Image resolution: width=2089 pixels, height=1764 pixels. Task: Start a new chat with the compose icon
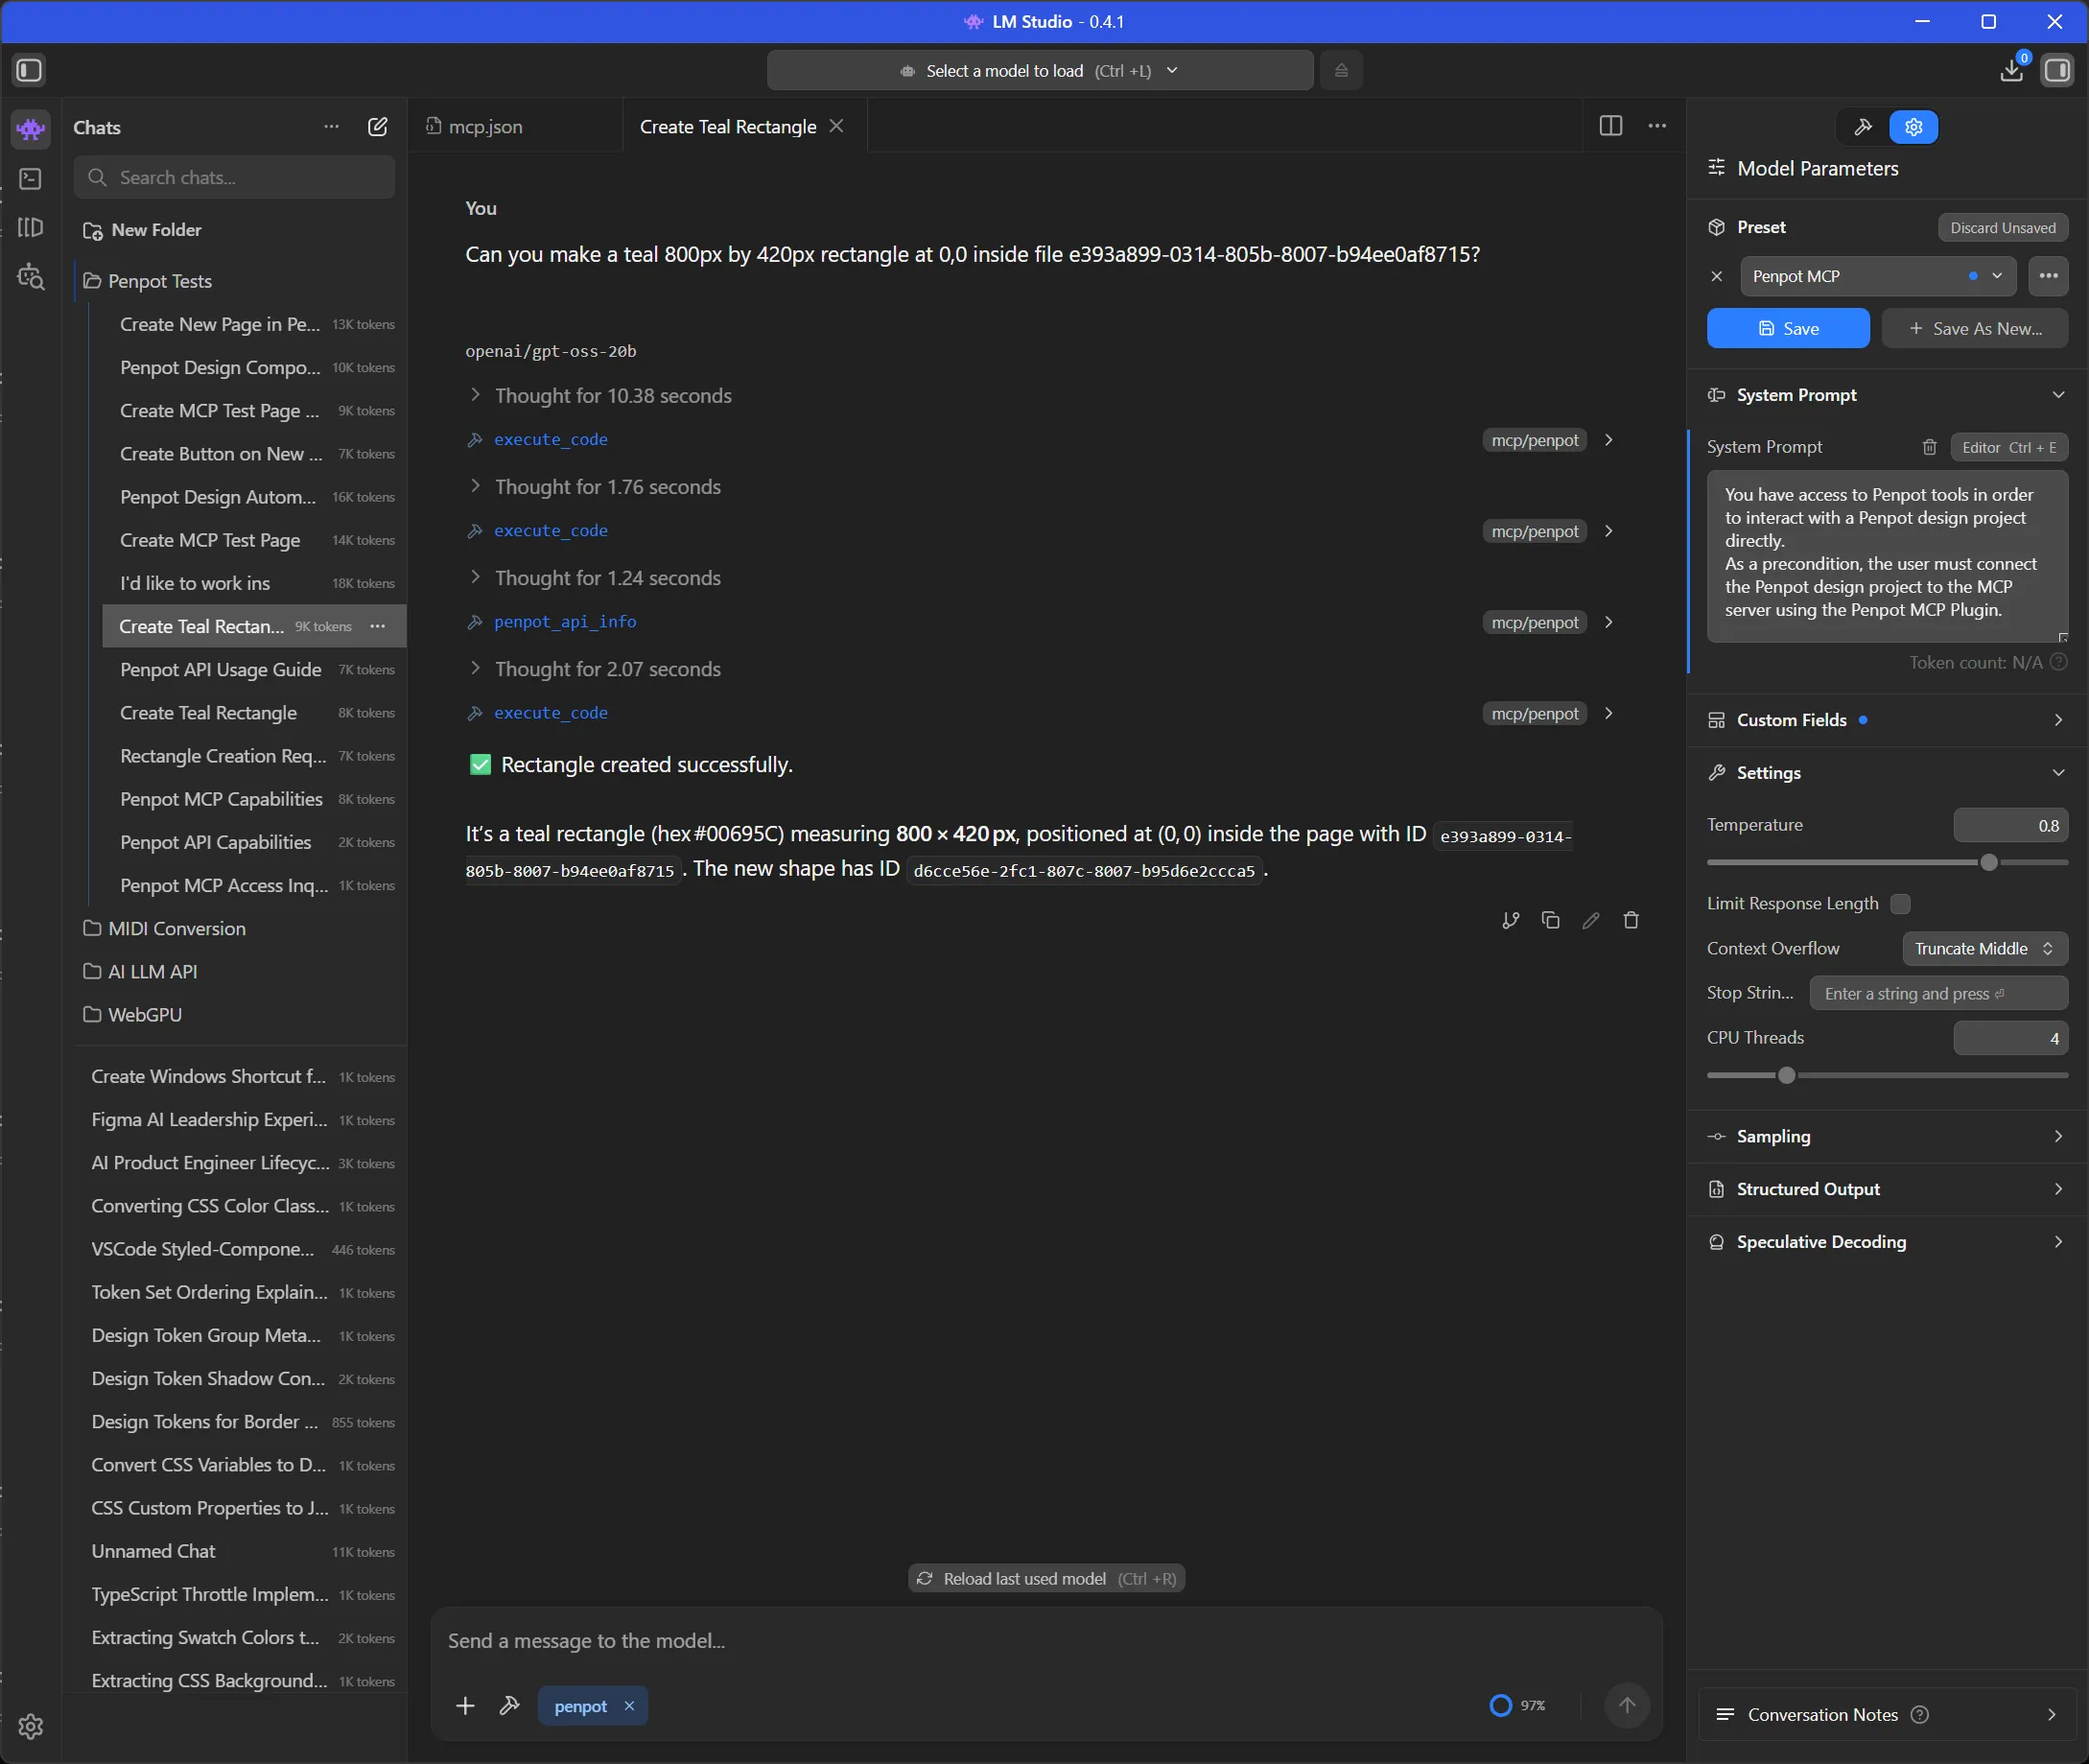click(x=378, y=127)
